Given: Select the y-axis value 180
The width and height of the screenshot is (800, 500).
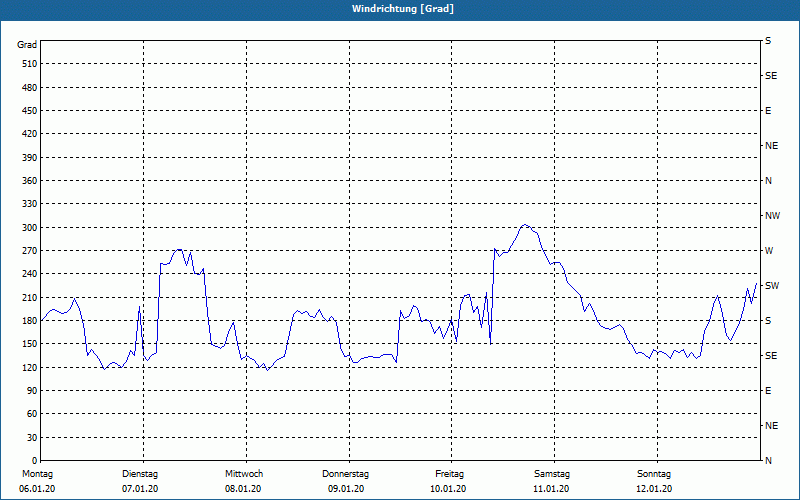Looking at the screenshot, I should click(x=29, y=321).
